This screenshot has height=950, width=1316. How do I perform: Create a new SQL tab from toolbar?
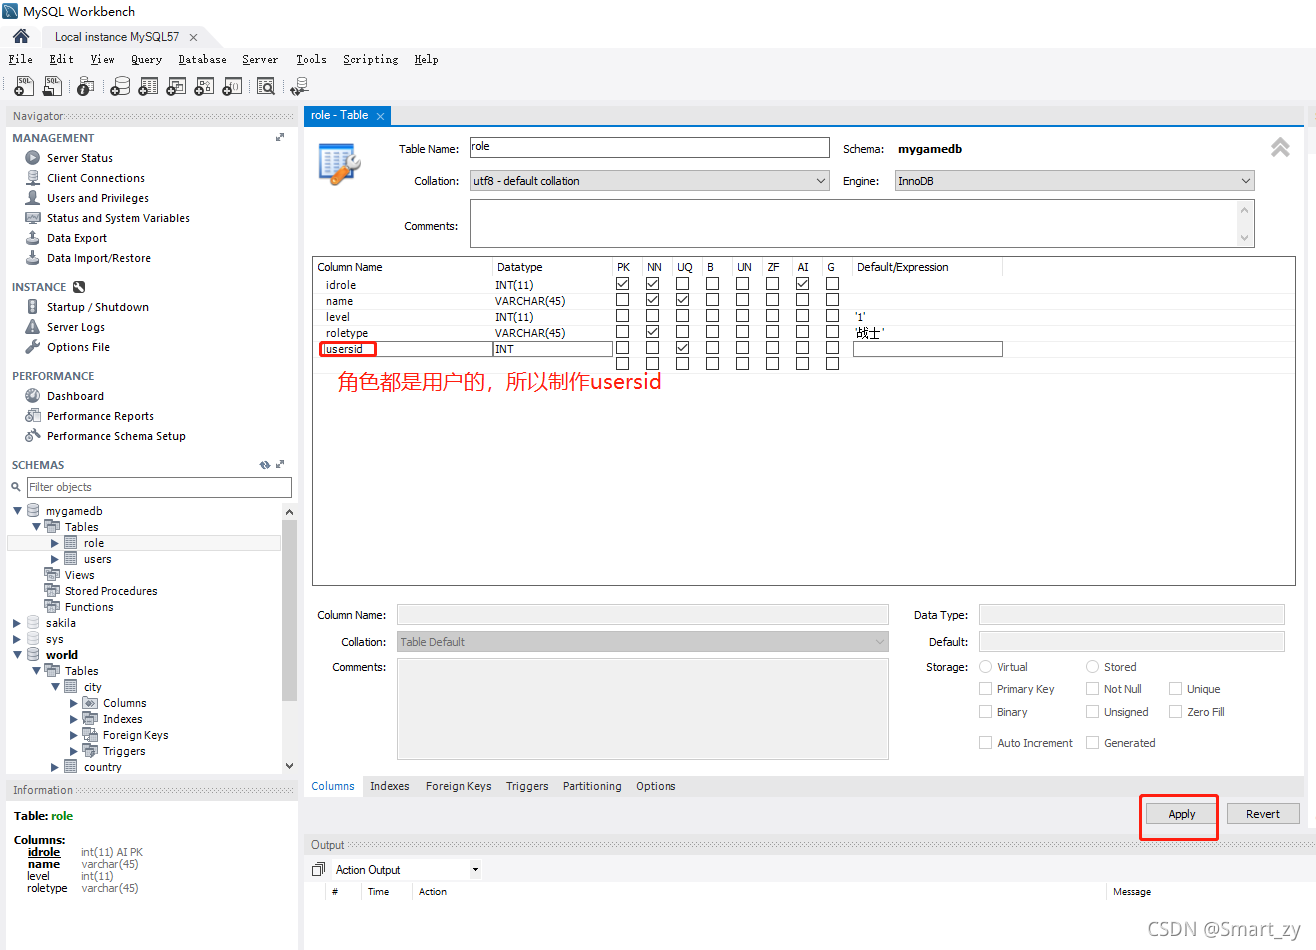pos(24,87)
